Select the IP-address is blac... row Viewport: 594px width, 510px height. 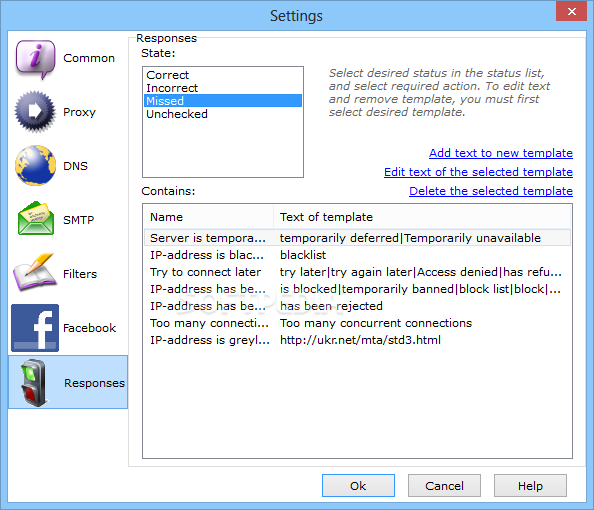pos(357,255)
